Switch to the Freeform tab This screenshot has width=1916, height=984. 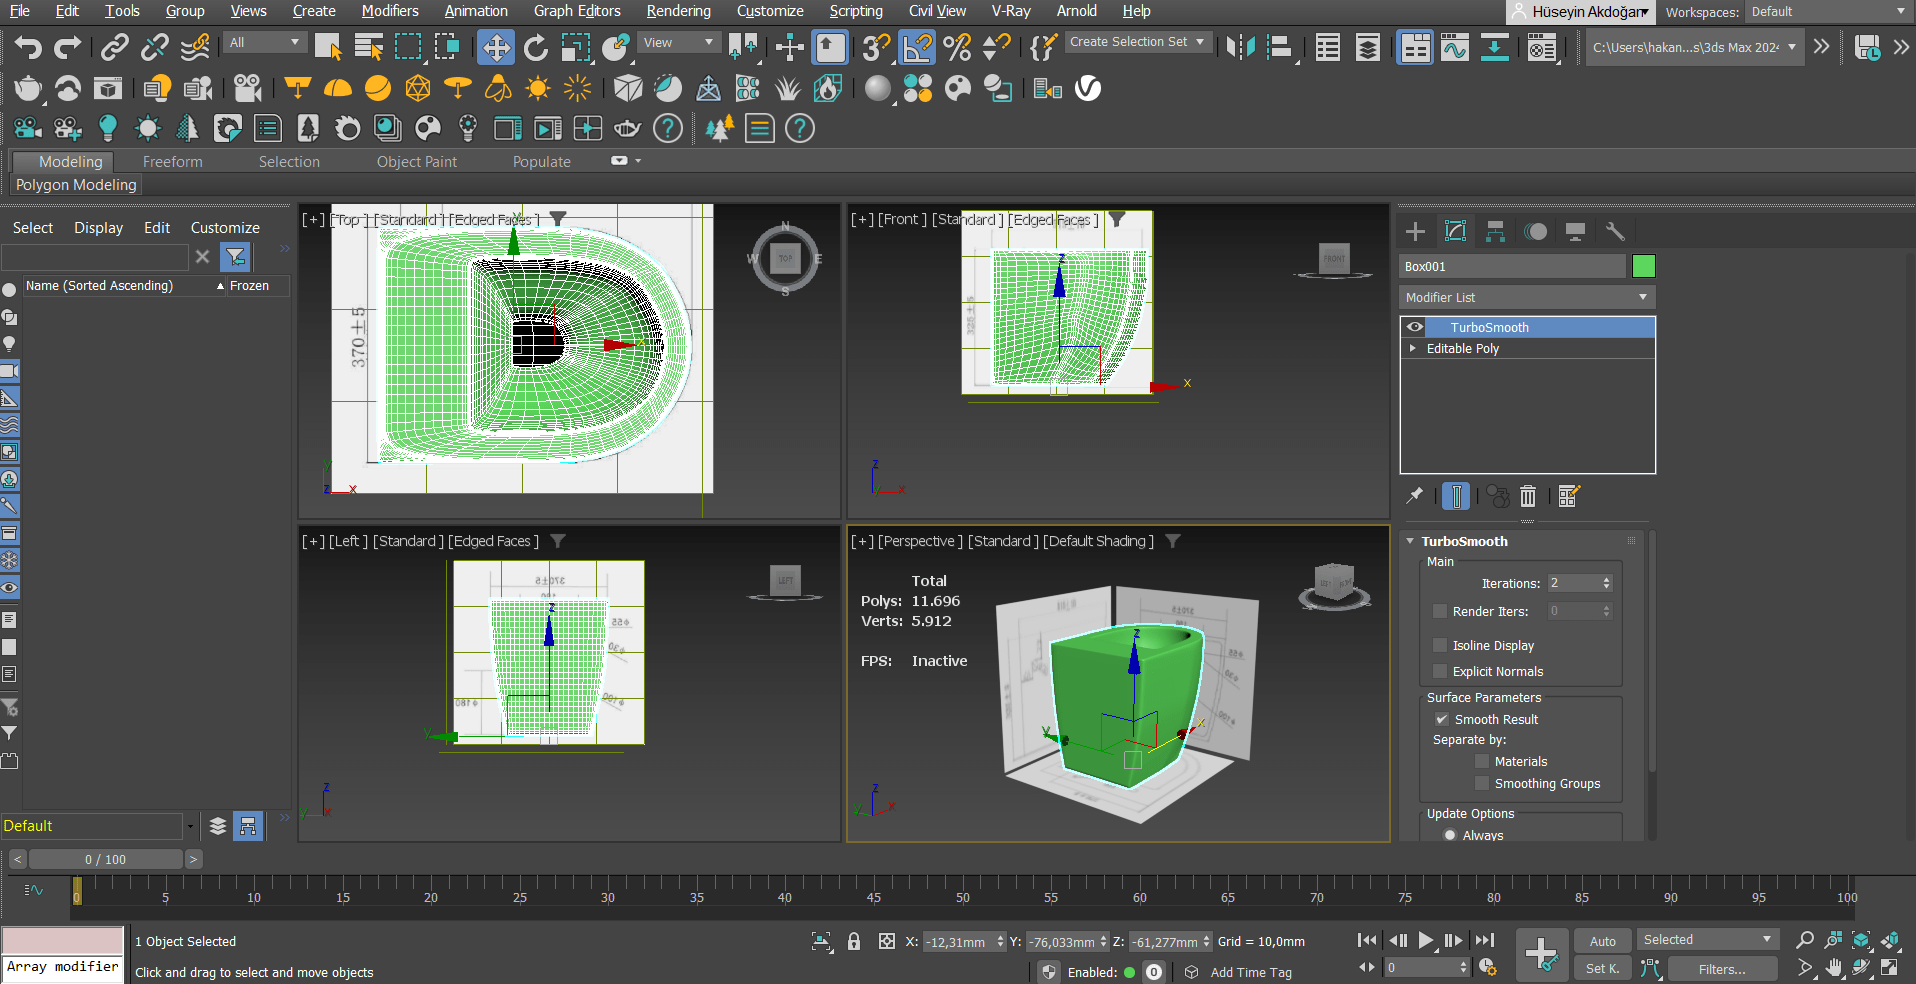[x=172, y=161]
